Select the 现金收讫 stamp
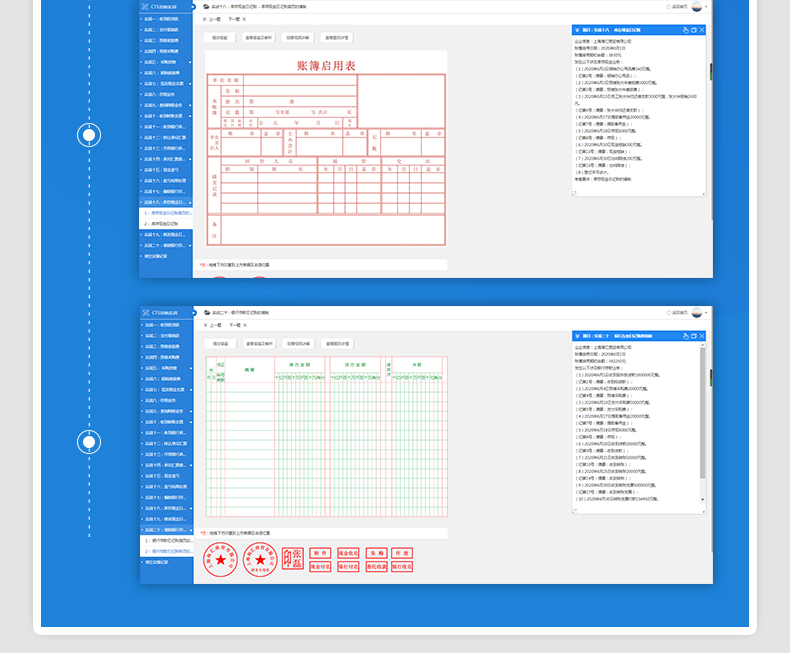Image resolution: width=790 pixels, height=653 pixels. pos(348,552)
